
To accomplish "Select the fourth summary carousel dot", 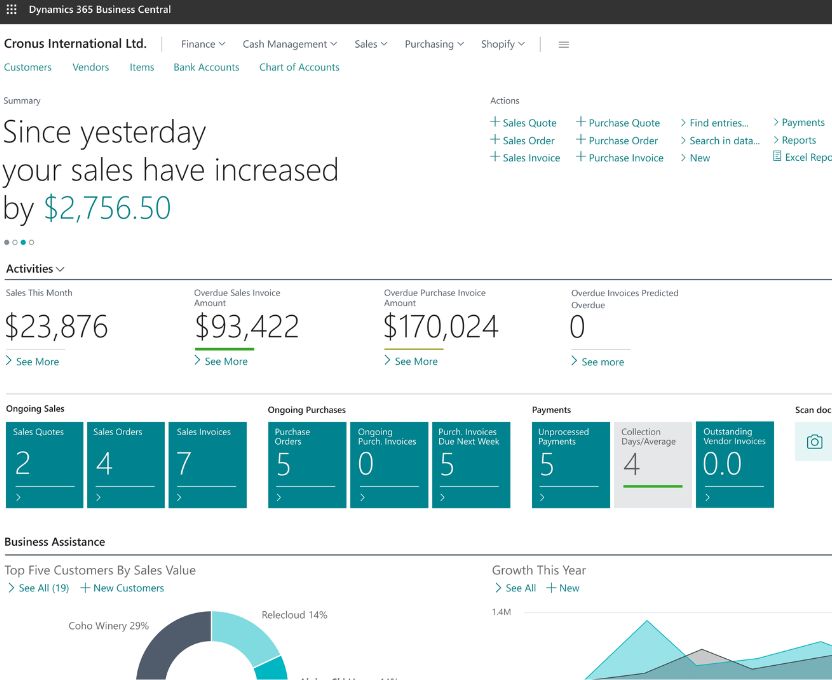I will pos(32,242).
